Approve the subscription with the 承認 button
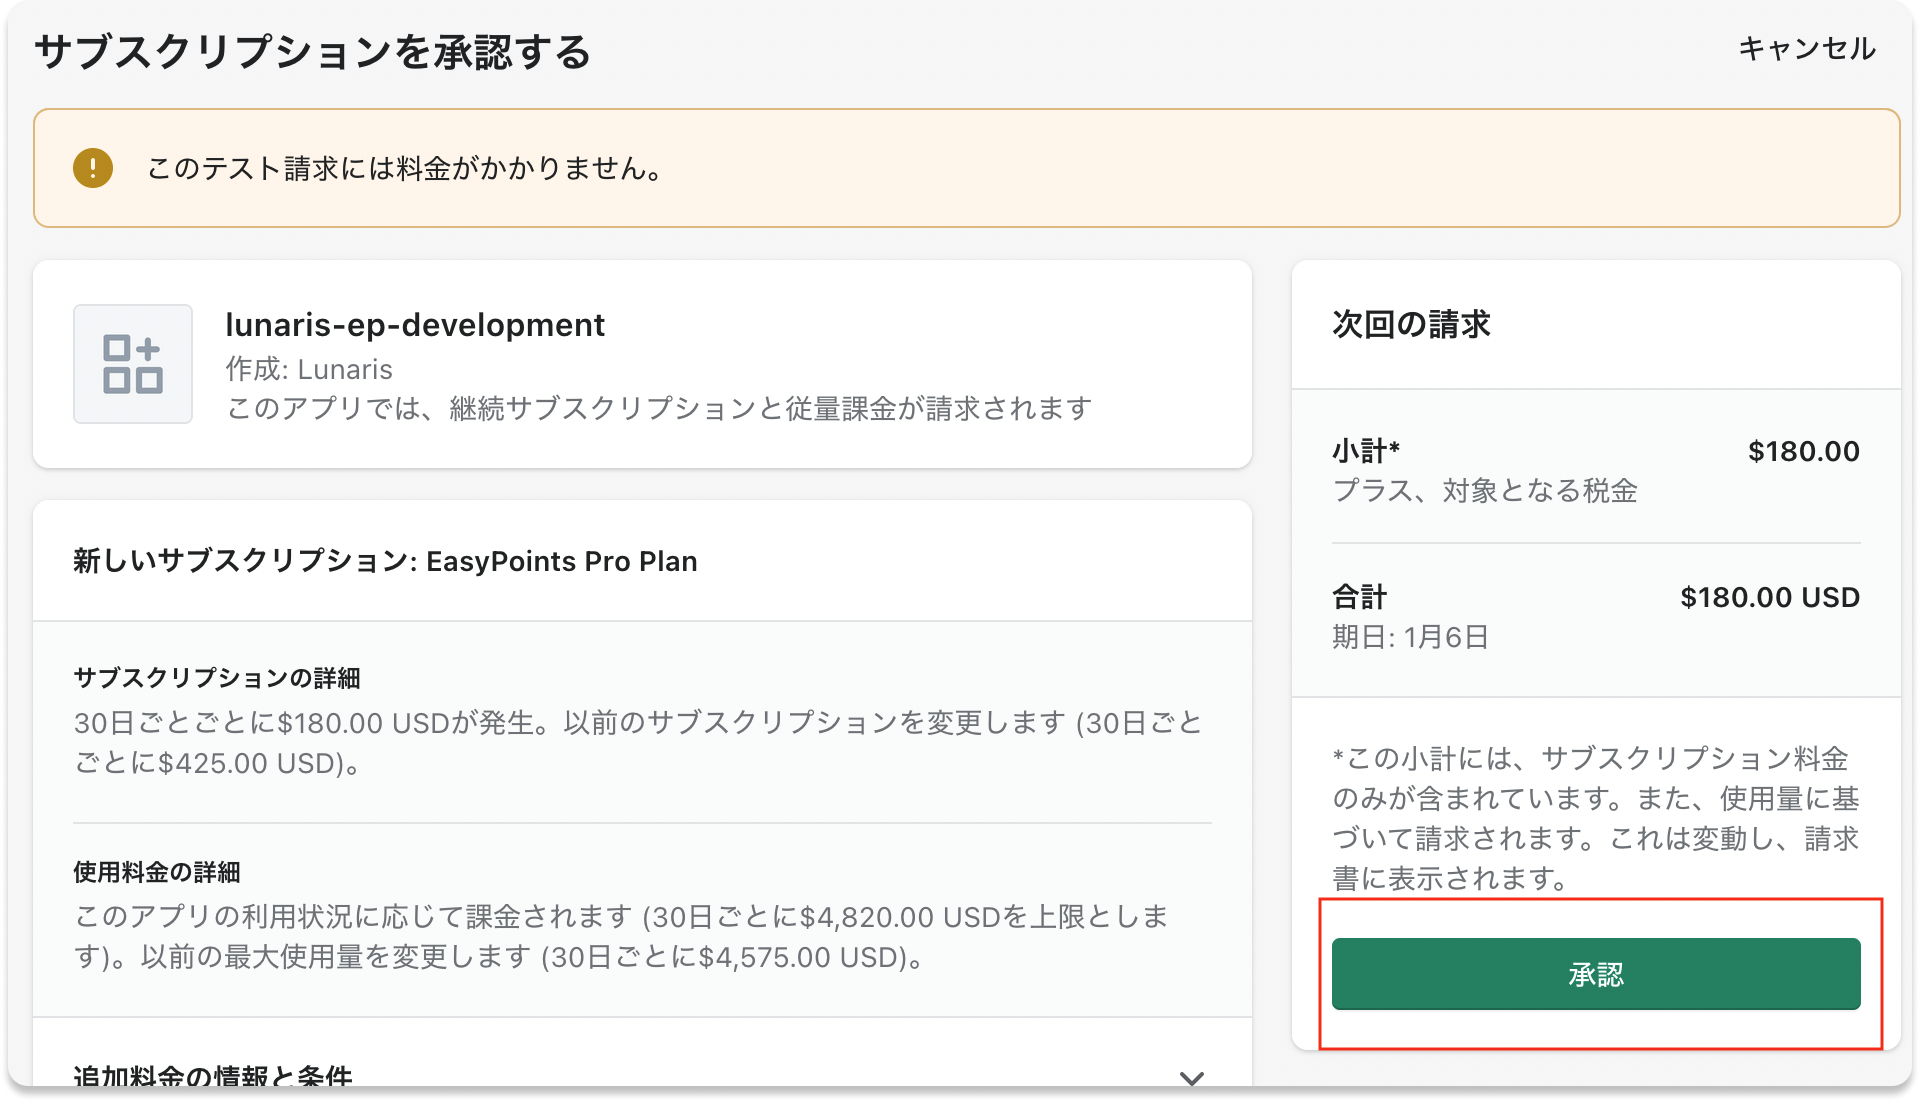 (x=1596, y=974)
